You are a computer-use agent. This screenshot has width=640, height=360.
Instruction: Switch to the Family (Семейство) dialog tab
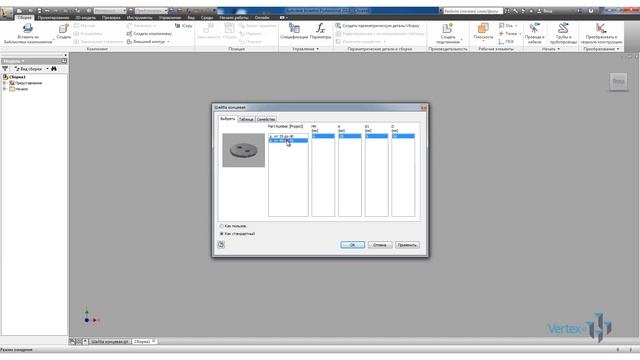266,119
